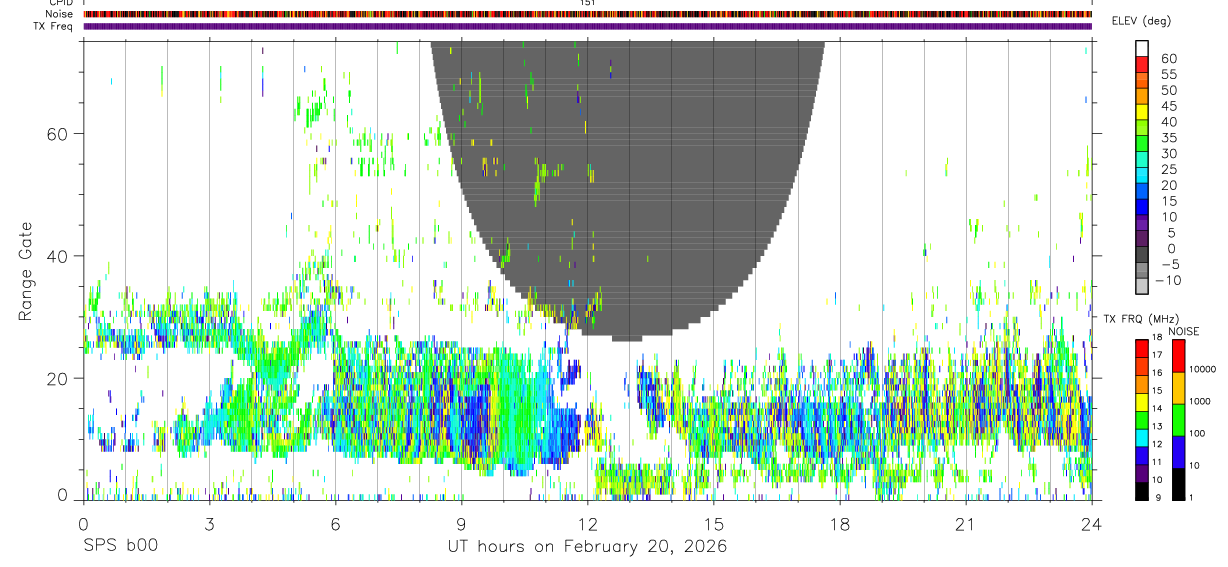This screenshot has width=1228, height=567.
Task: Click the 'ELEV (deg)' legend title
Action: (1141, 21)
